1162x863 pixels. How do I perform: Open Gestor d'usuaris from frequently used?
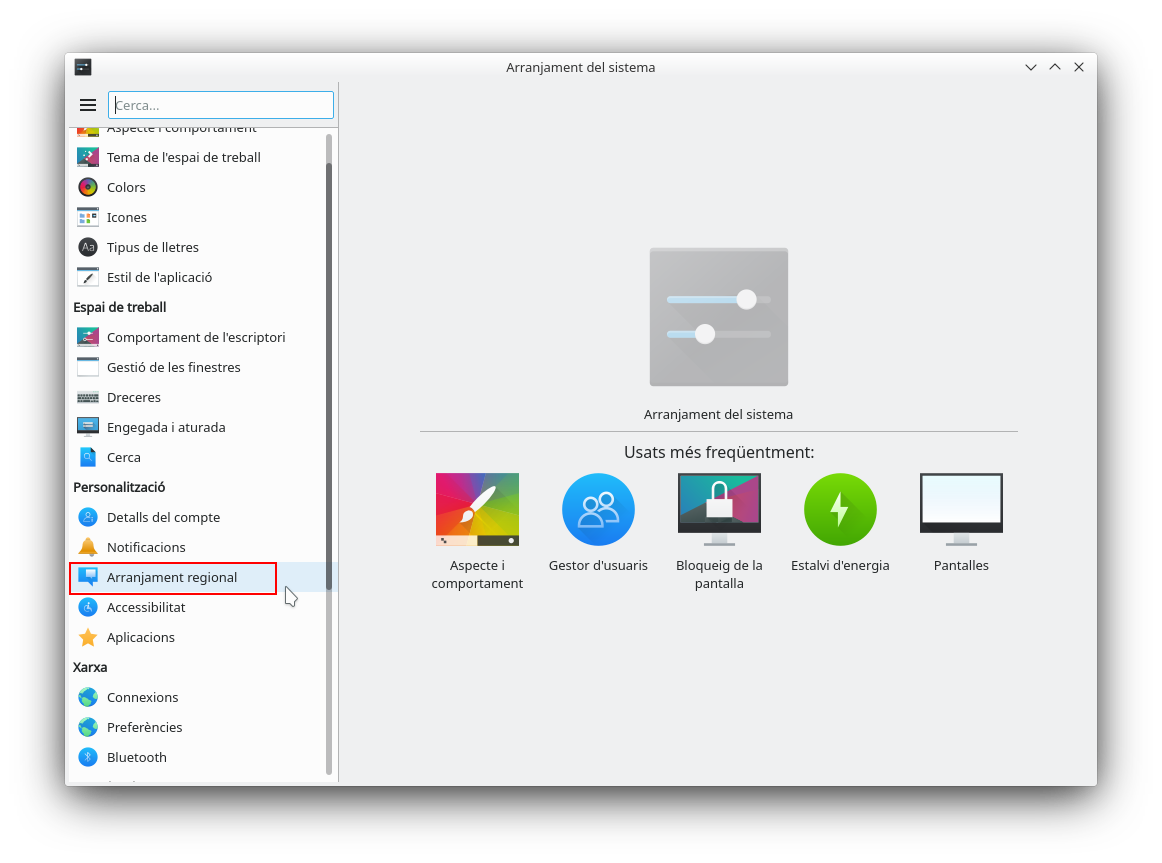coord(598,510)
